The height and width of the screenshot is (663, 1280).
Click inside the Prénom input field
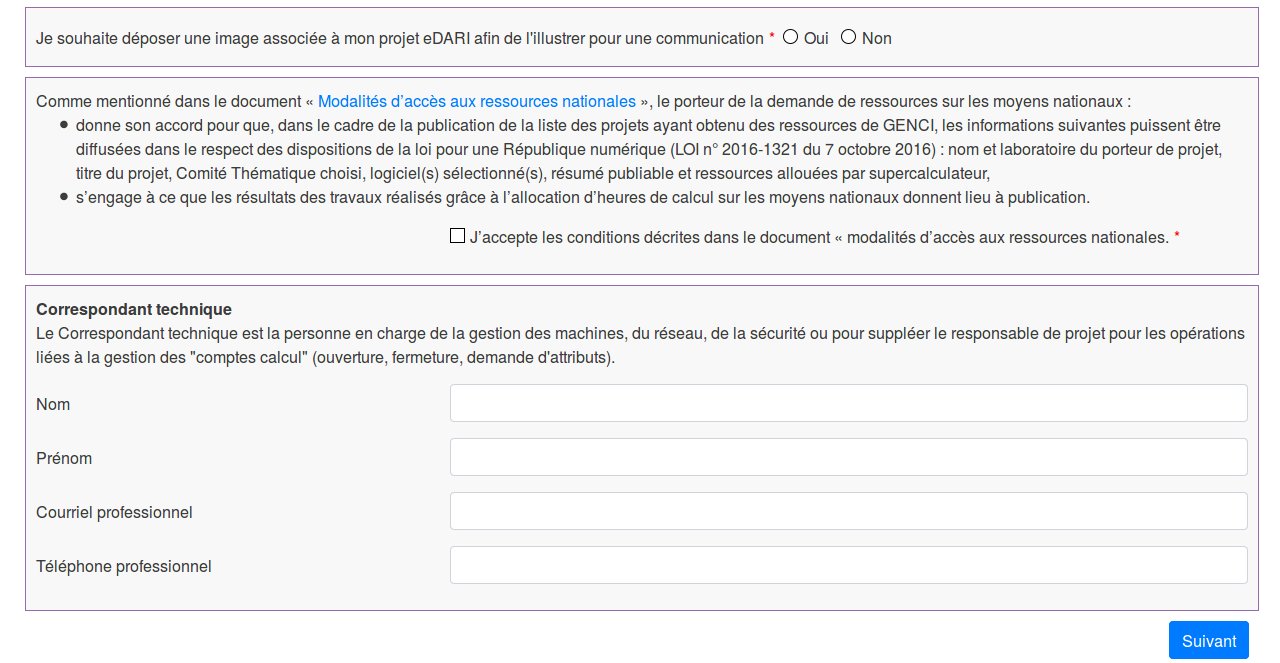[848, 457]
